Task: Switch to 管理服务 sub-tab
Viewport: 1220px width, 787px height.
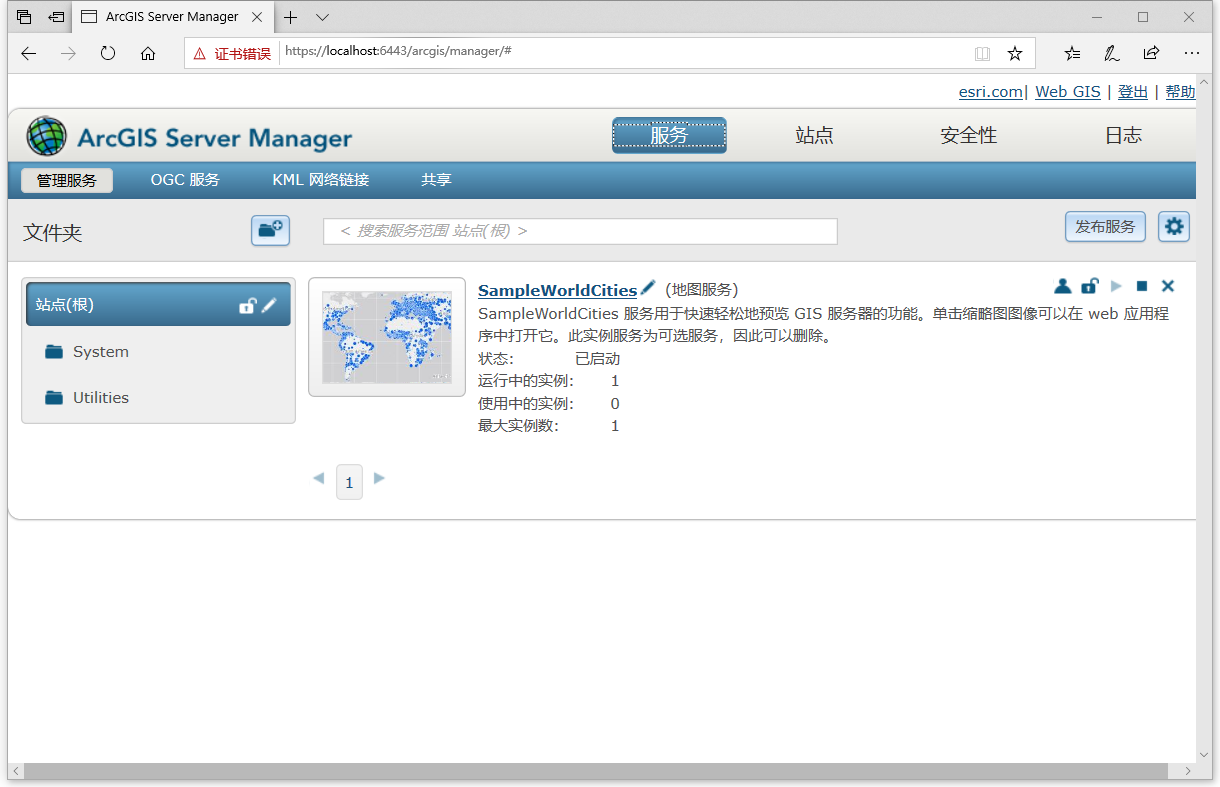Action: point(67,180)
